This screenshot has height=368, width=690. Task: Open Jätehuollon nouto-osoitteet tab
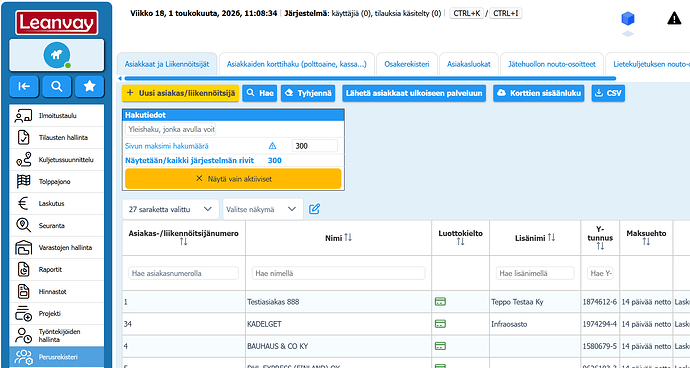pyautogui.click(x=552, y=64)
